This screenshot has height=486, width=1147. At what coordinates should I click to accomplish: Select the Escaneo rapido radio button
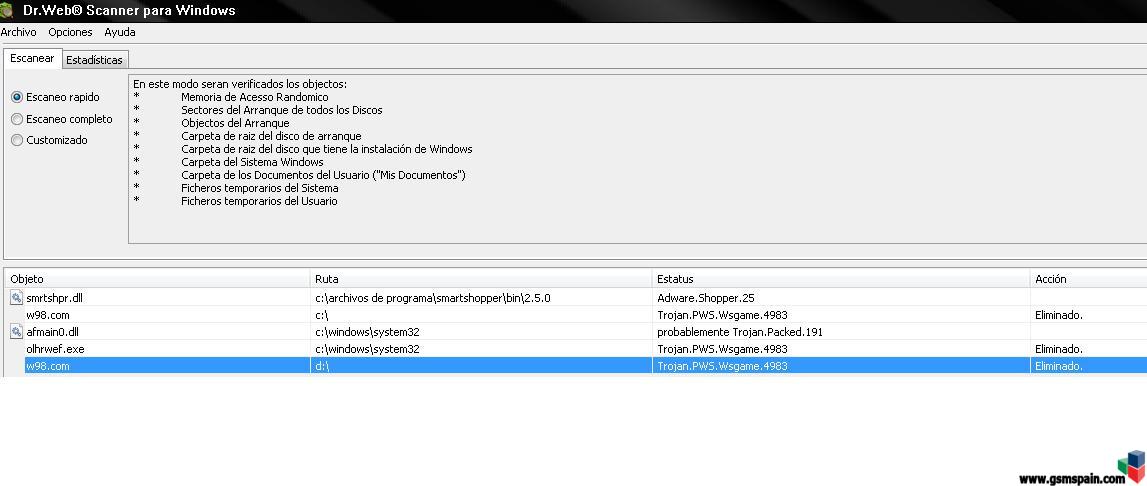[x=17, y=97]
